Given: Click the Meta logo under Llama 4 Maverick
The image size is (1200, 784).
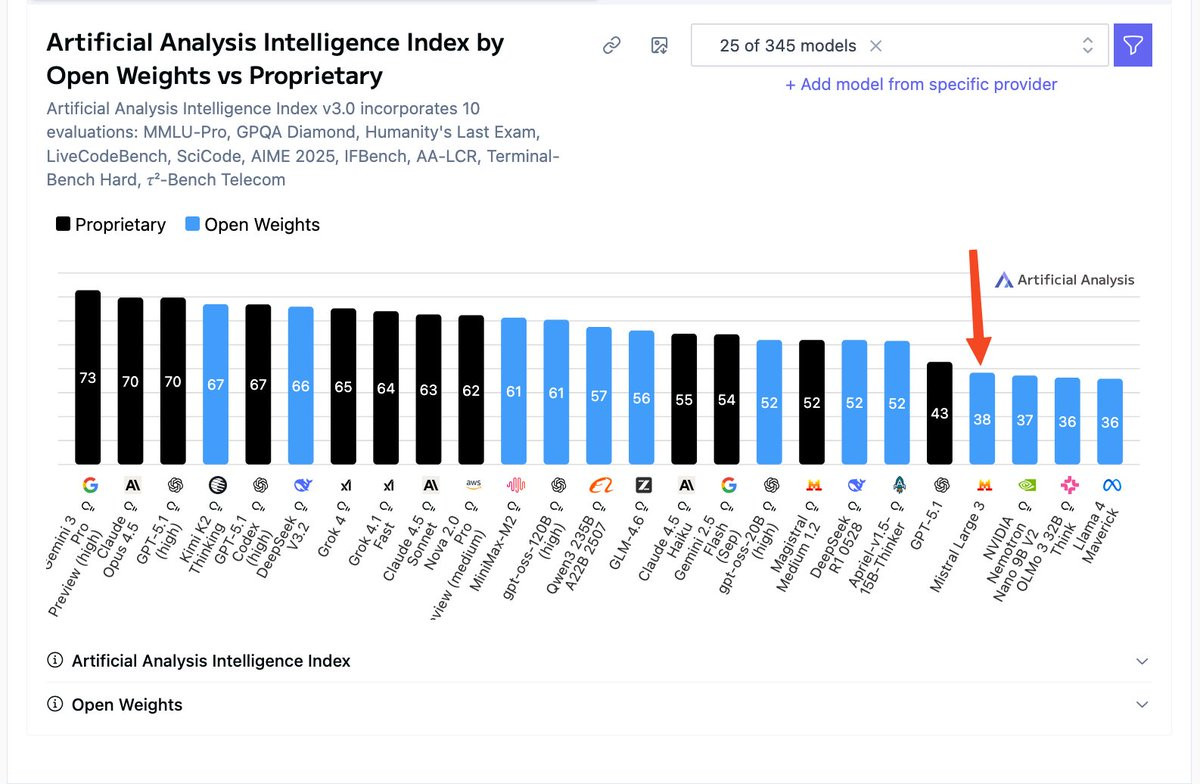Looking at the screenshot, I should point(1110,485).
